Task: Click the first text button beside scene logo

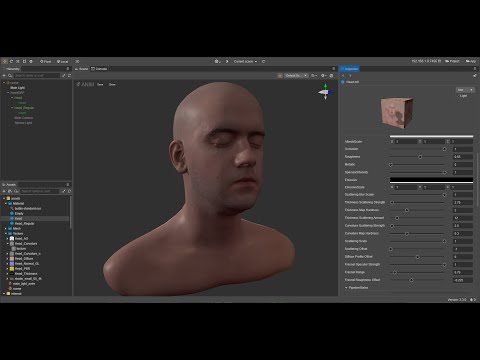Action: click(x=100, y=84)
